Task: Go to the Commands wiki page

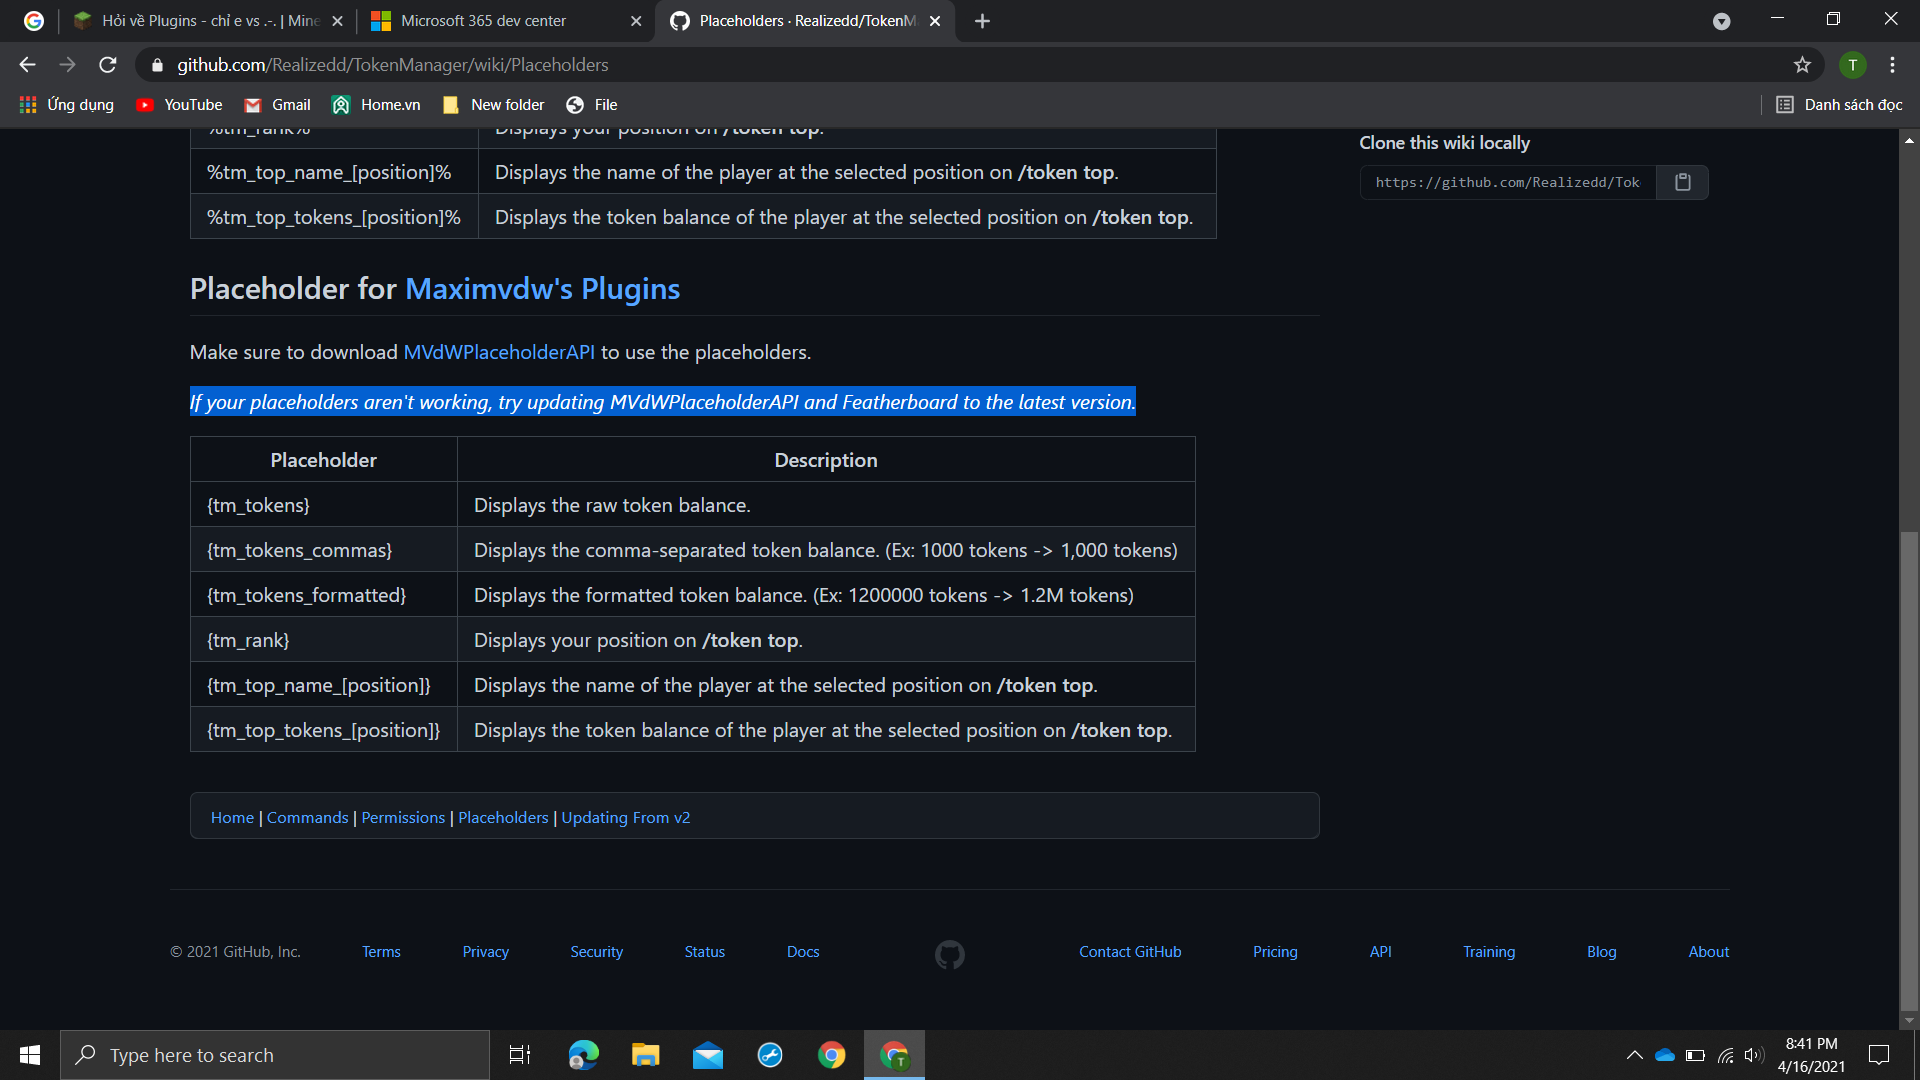Action: [x=307, y=817]
